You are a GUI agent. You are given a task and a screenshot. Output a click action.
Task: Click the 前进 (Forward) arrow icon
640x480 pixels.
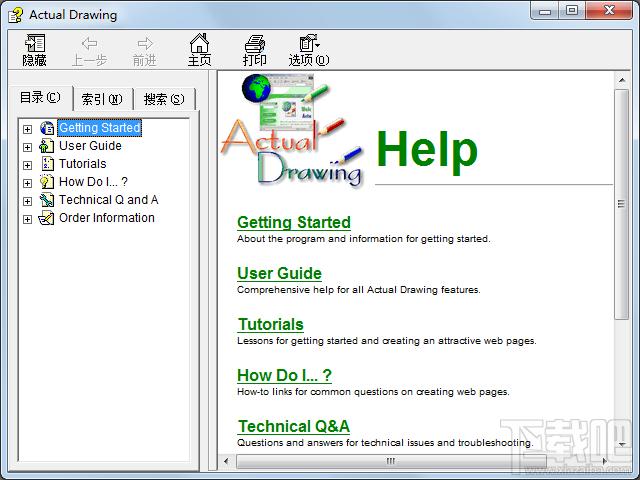coord(145,43)
